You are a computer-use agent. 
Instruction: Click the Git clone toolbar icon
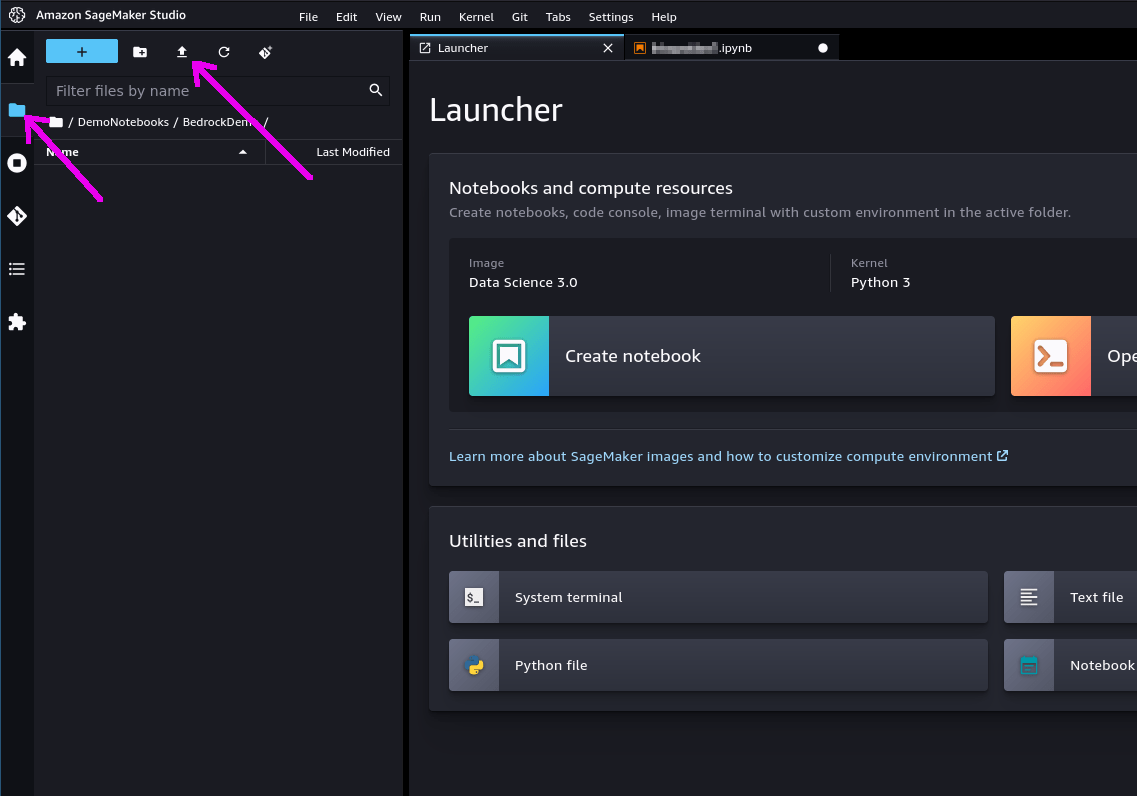point(265,51)
